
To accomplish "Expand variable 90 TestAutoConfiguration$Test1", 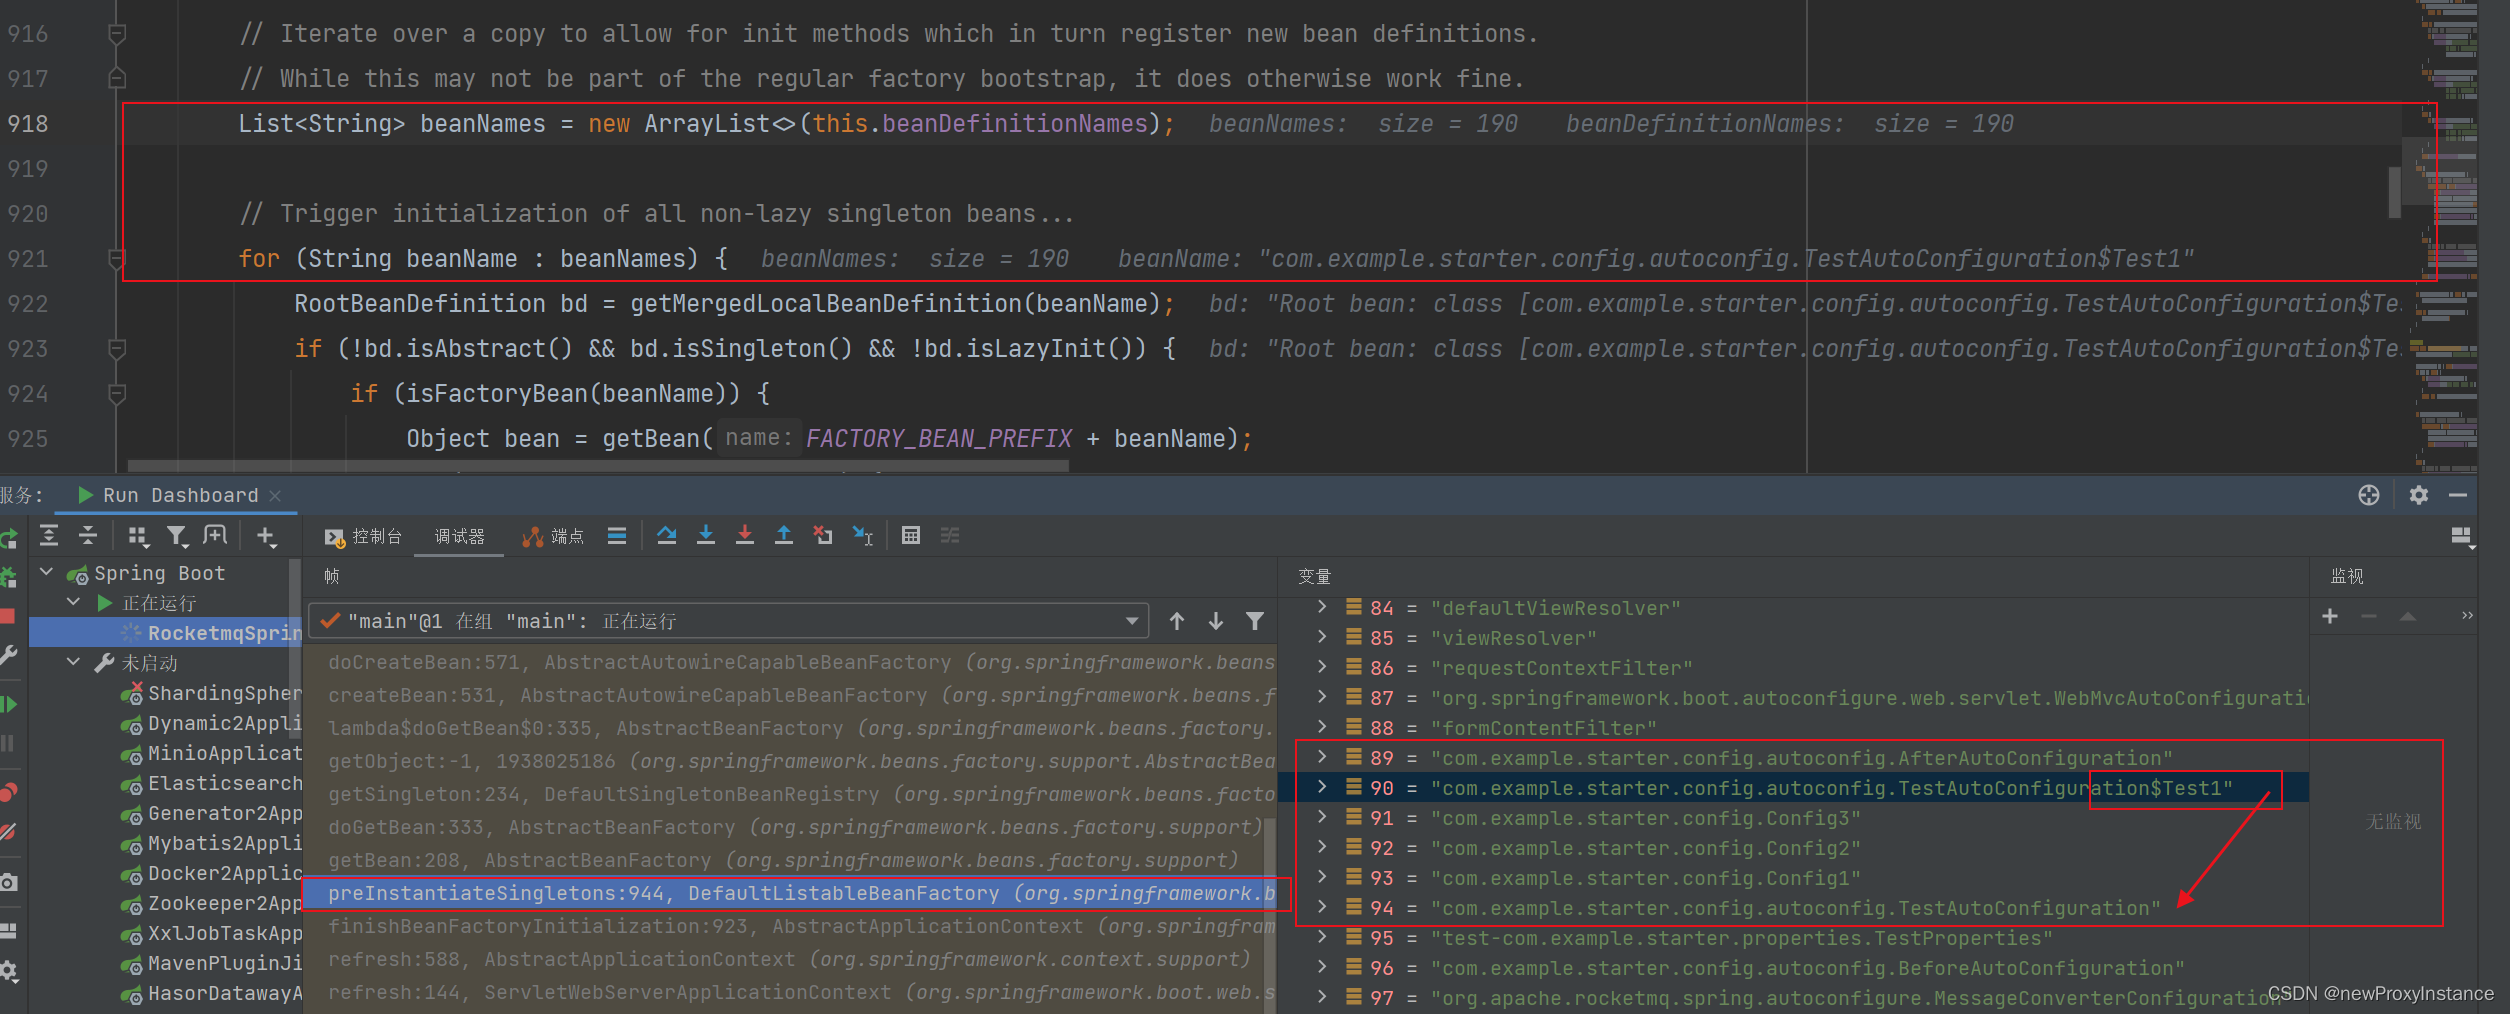I will (1322, 787).
